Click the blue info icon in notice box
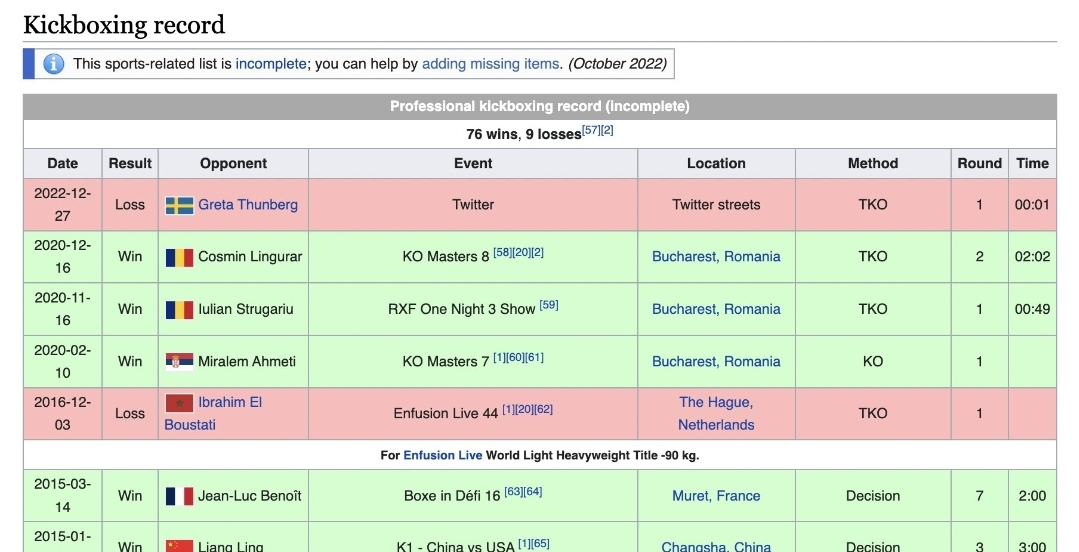The image size is (1079, 552). click(x=54, y=64)
